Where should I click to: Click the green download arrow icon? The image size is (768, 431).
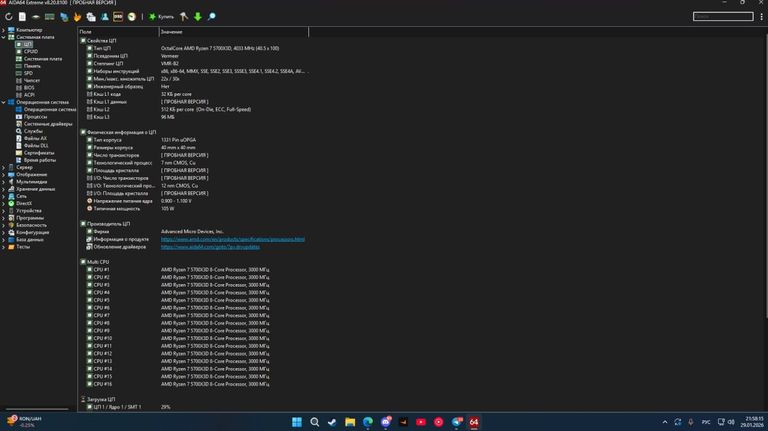tap(197, 17)
